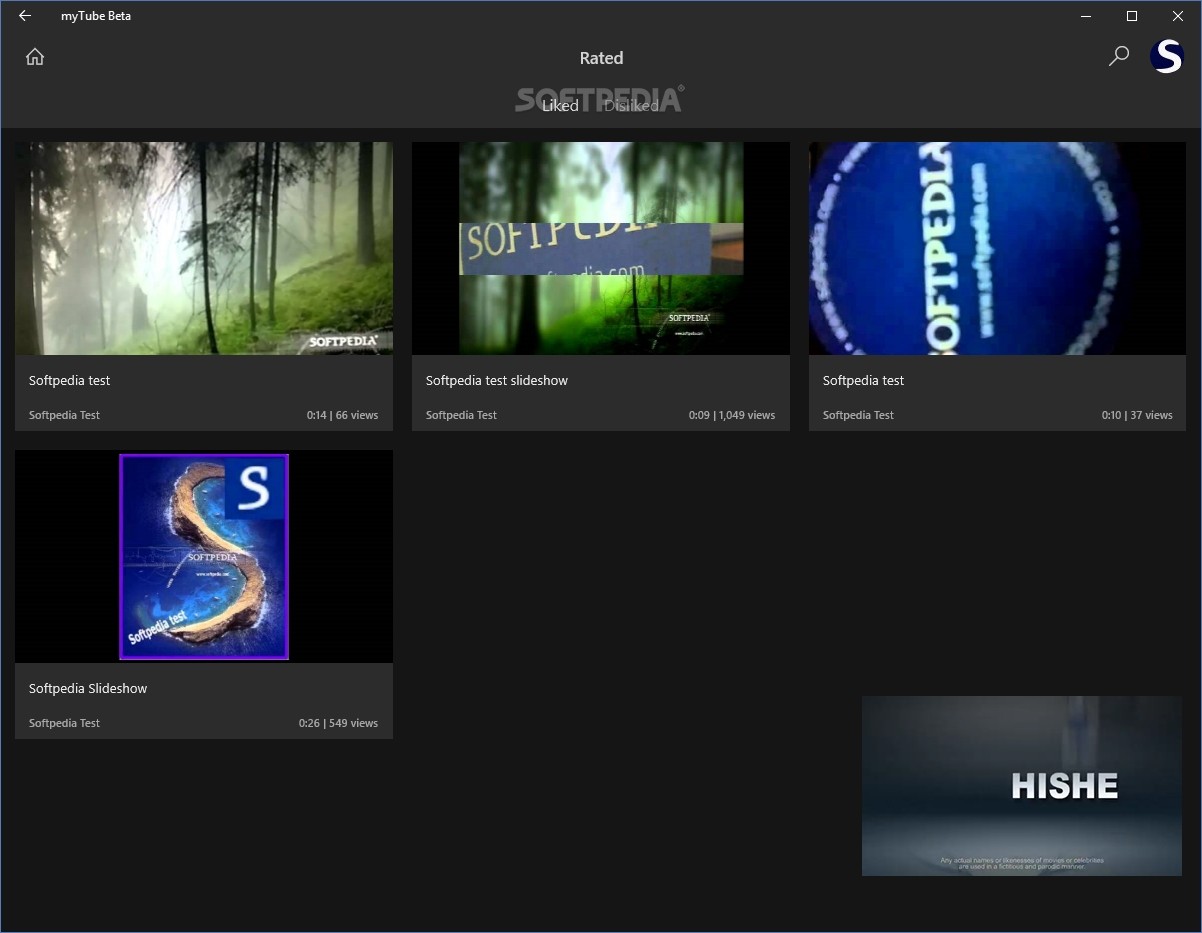This screenshot has height=933, width=1202.
Task: Open the Softpedia test slideshow video
Action: point(601,248)
